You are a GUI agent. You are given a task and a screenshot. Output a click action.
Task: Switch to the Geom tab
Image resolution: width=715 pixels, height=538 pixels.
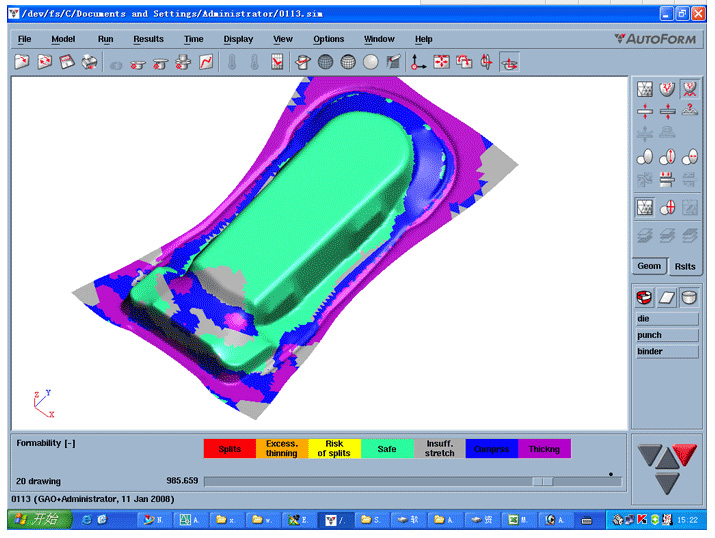(649, 266)
